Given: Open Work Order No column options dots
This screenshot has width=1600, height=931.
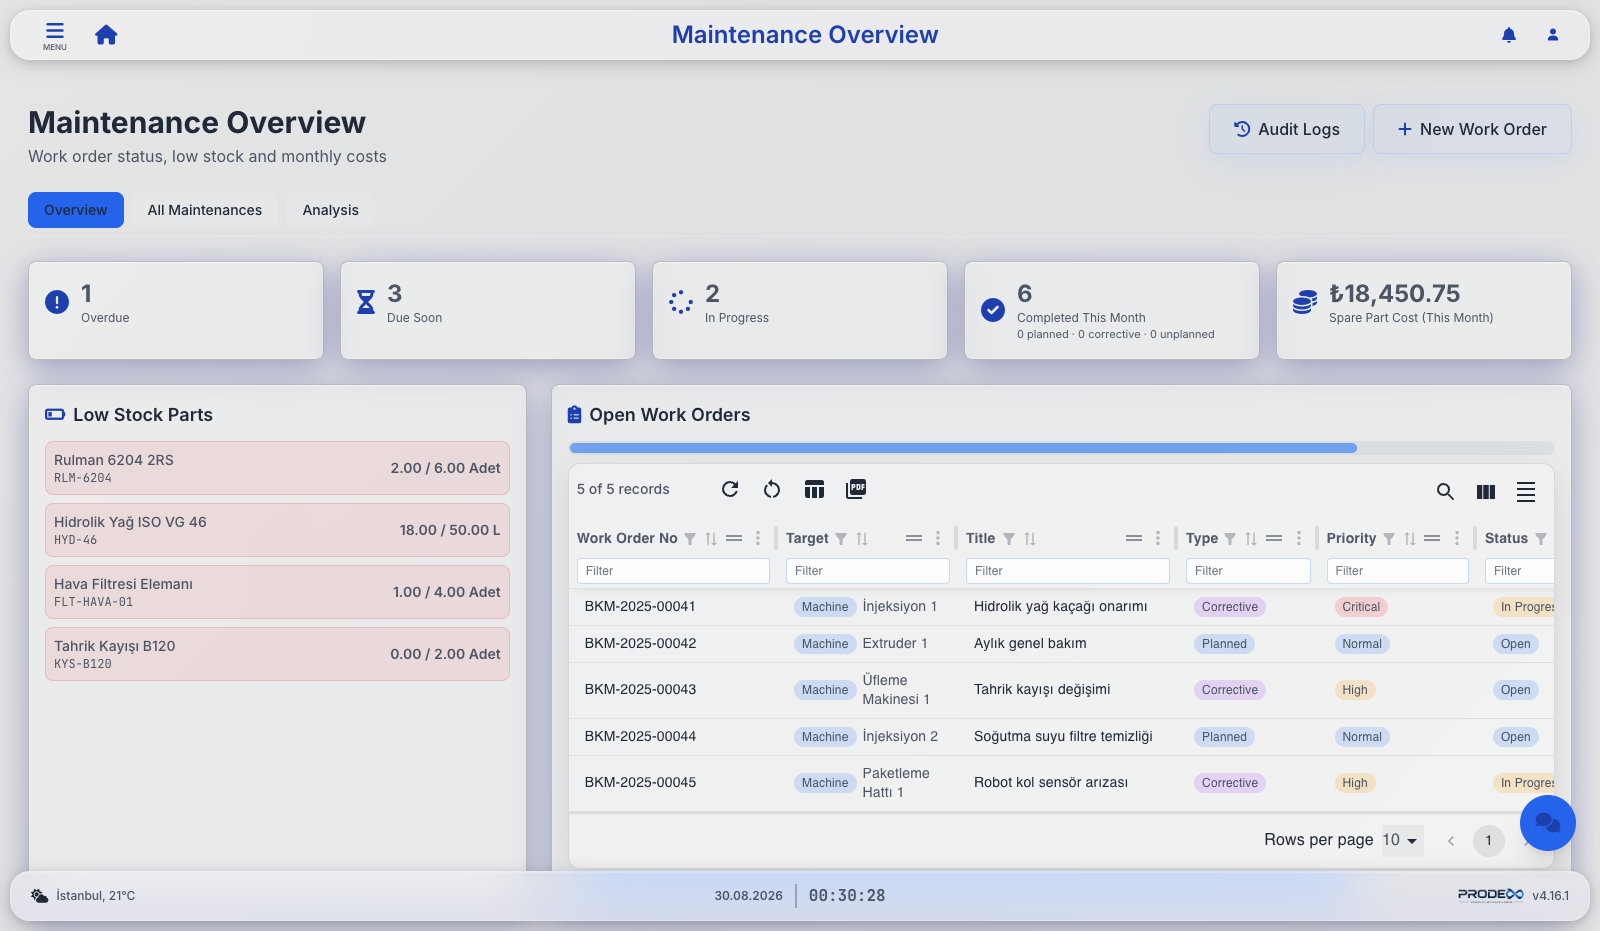Looking at the screenshot, I should tap(758, 538).
